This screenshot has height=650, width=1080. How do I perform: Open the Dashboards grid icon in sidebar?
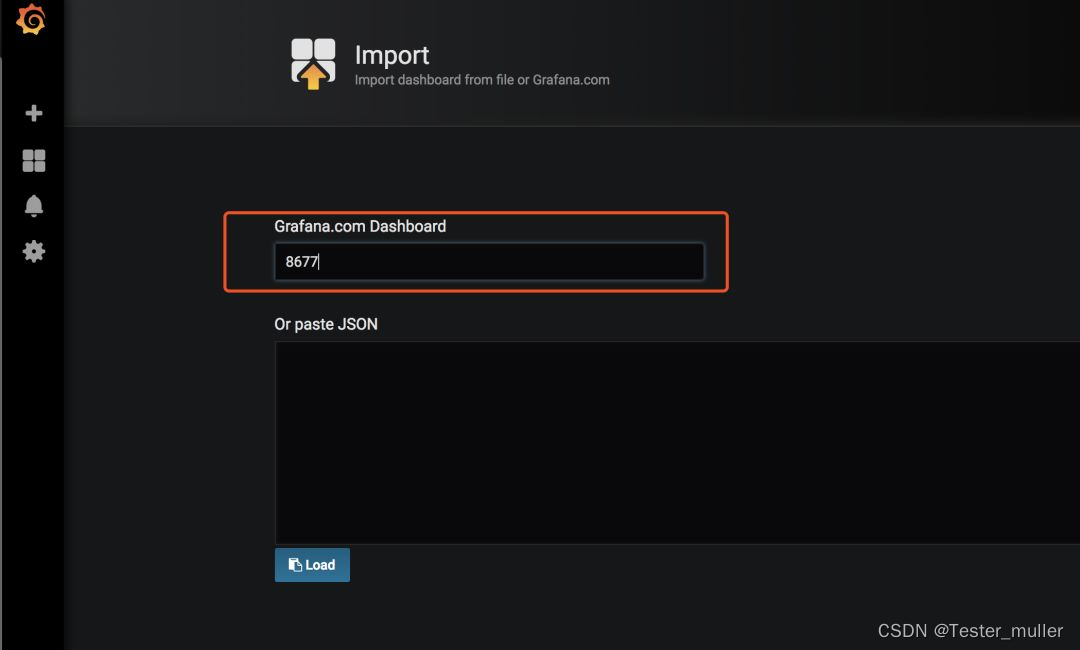pyautogui.click(x=34, y=160)
